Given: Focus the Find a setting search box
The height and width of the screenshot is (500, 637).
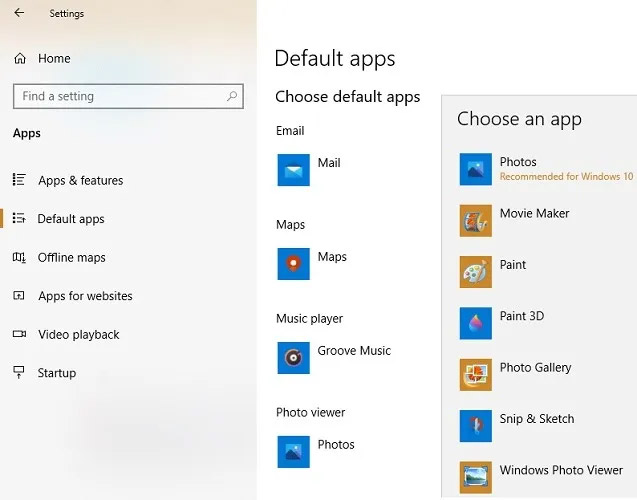Looking at the screenshot, I should point(128,96).
